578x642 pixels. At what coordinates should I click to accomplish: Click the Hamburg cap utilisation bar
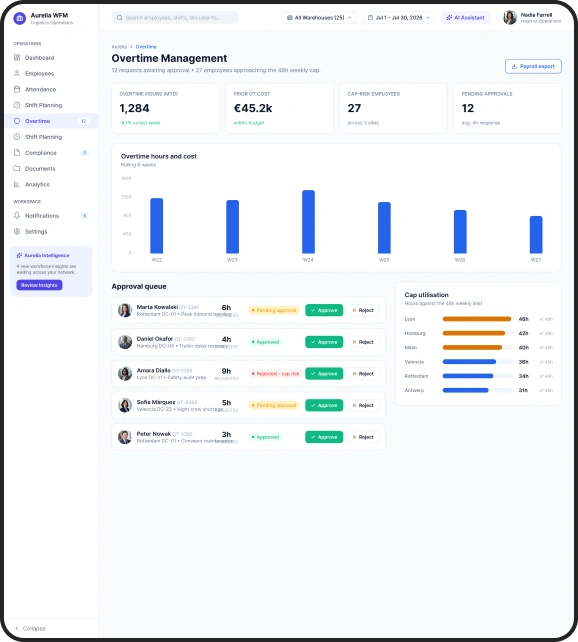478,333
